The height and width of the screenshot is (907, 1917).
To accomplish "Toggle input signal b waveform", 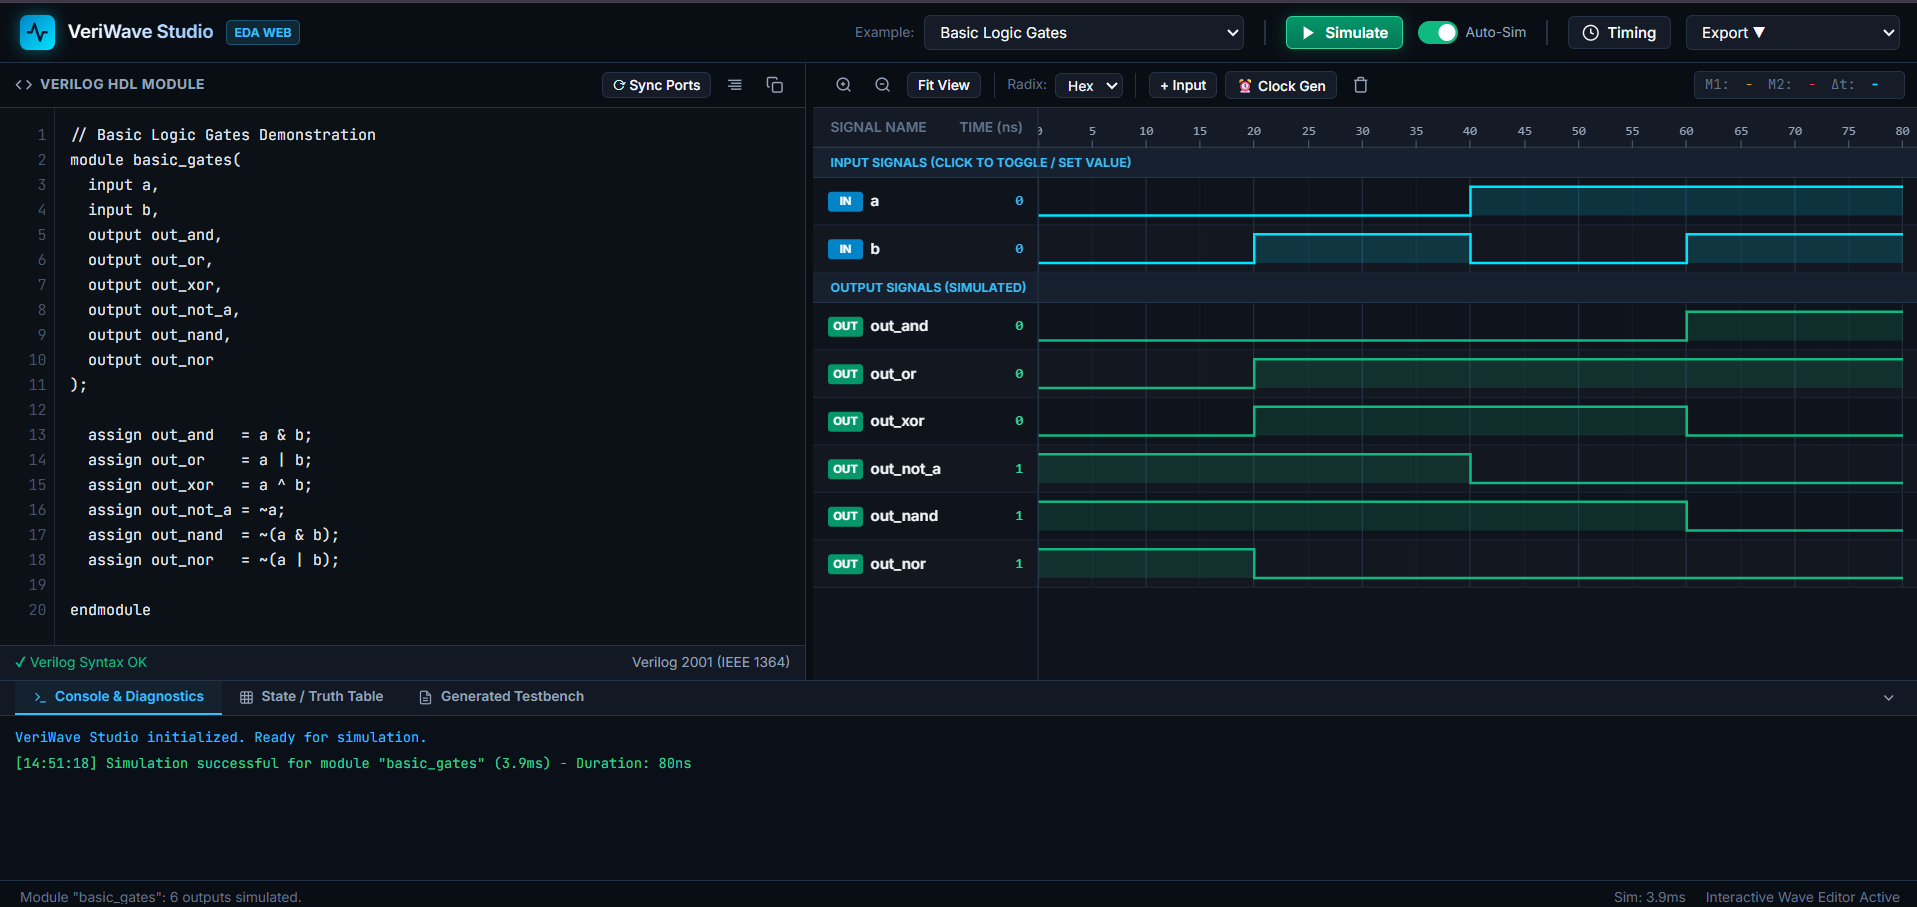I will (x=1470, y=249).
